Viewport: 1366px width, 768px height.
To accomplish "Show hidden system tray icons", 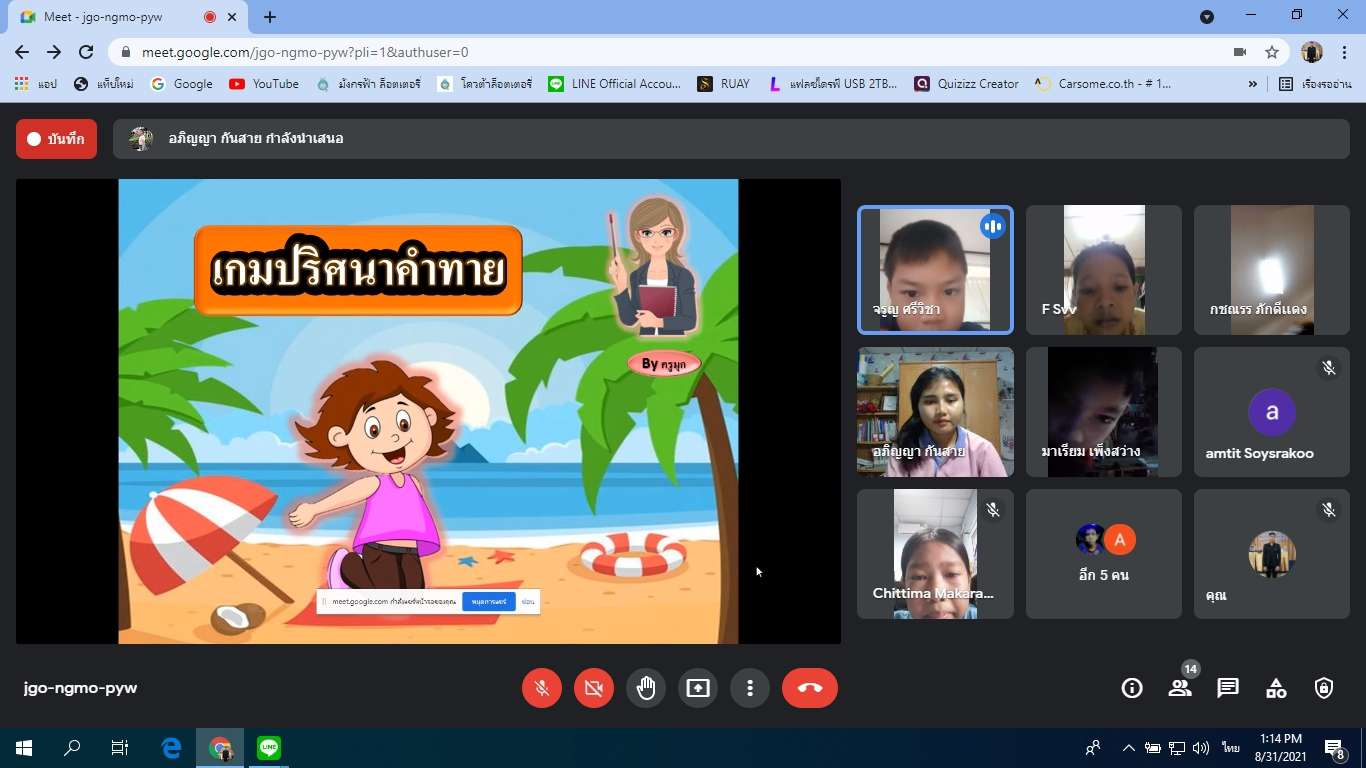I will coord(1129,748).
